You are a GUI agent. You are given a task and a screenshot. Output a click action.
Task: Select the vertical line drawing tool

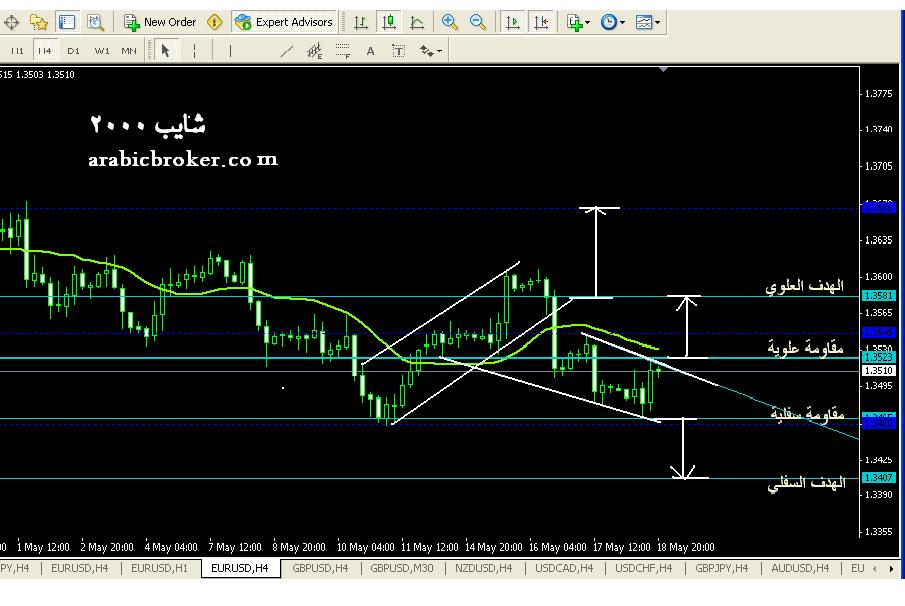230,51
